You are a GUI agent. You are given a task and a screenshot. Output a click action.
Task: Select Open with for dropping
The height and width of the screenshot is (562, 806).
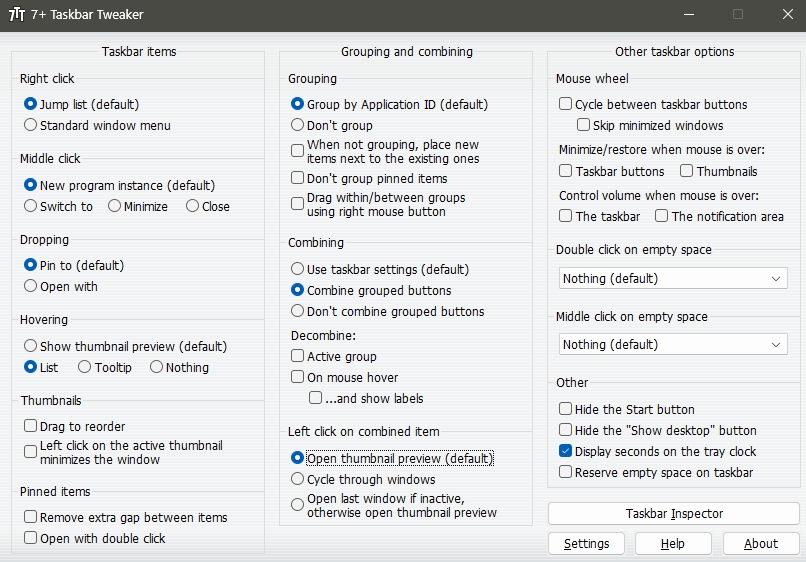point(61,286)
